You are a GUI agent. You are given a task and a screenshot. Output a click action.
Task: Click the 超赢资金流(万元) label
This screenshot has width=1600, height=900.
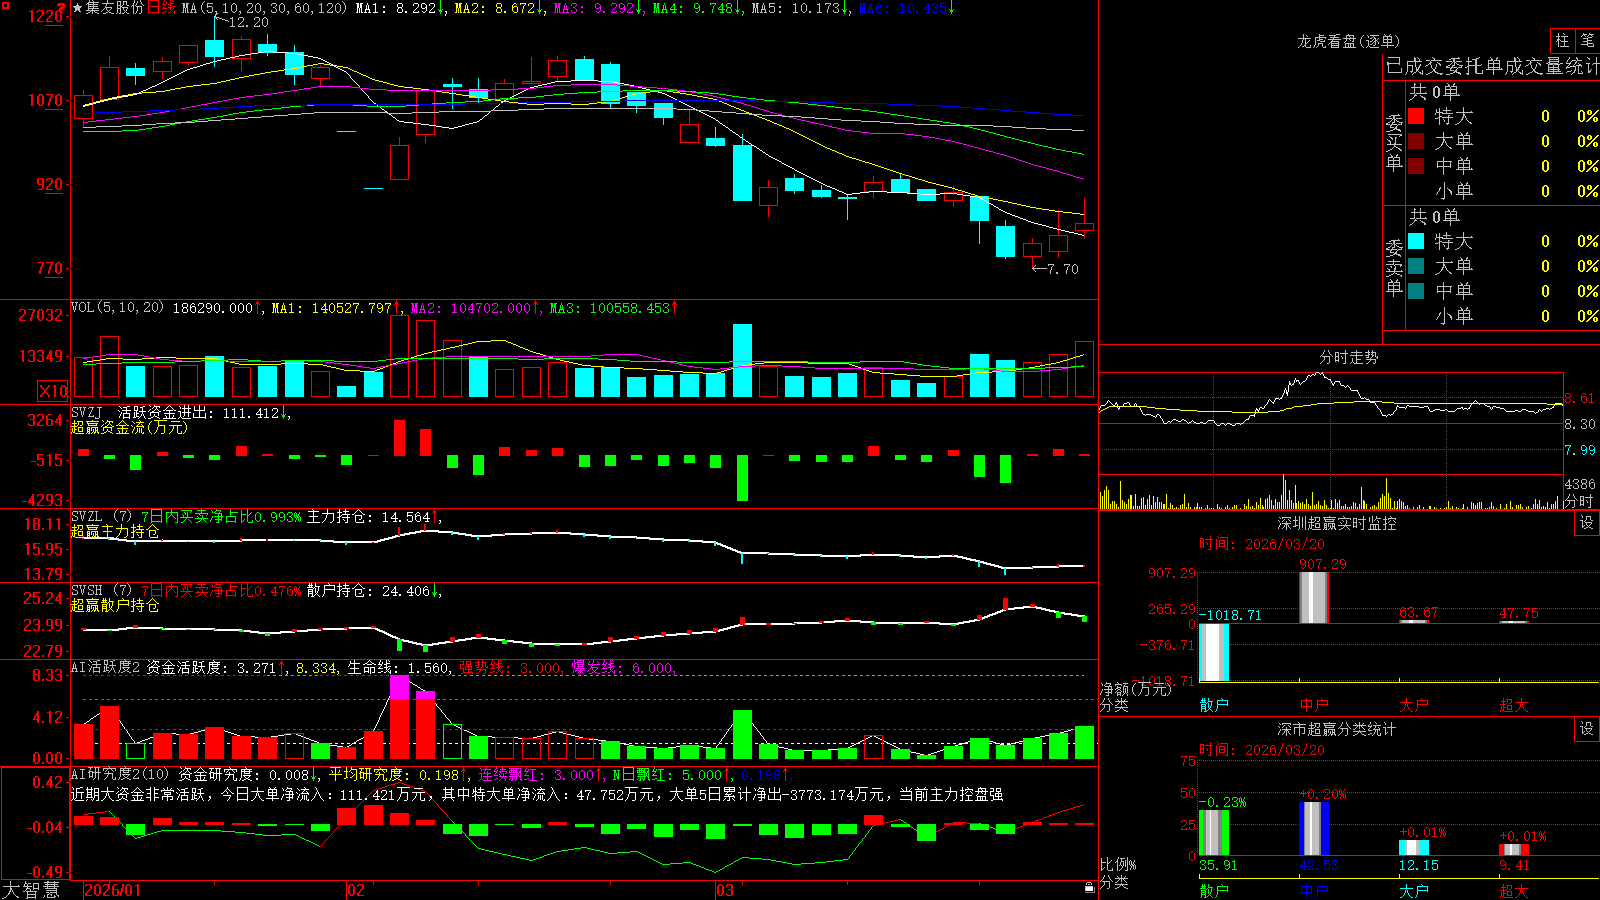tap(129, 428)
